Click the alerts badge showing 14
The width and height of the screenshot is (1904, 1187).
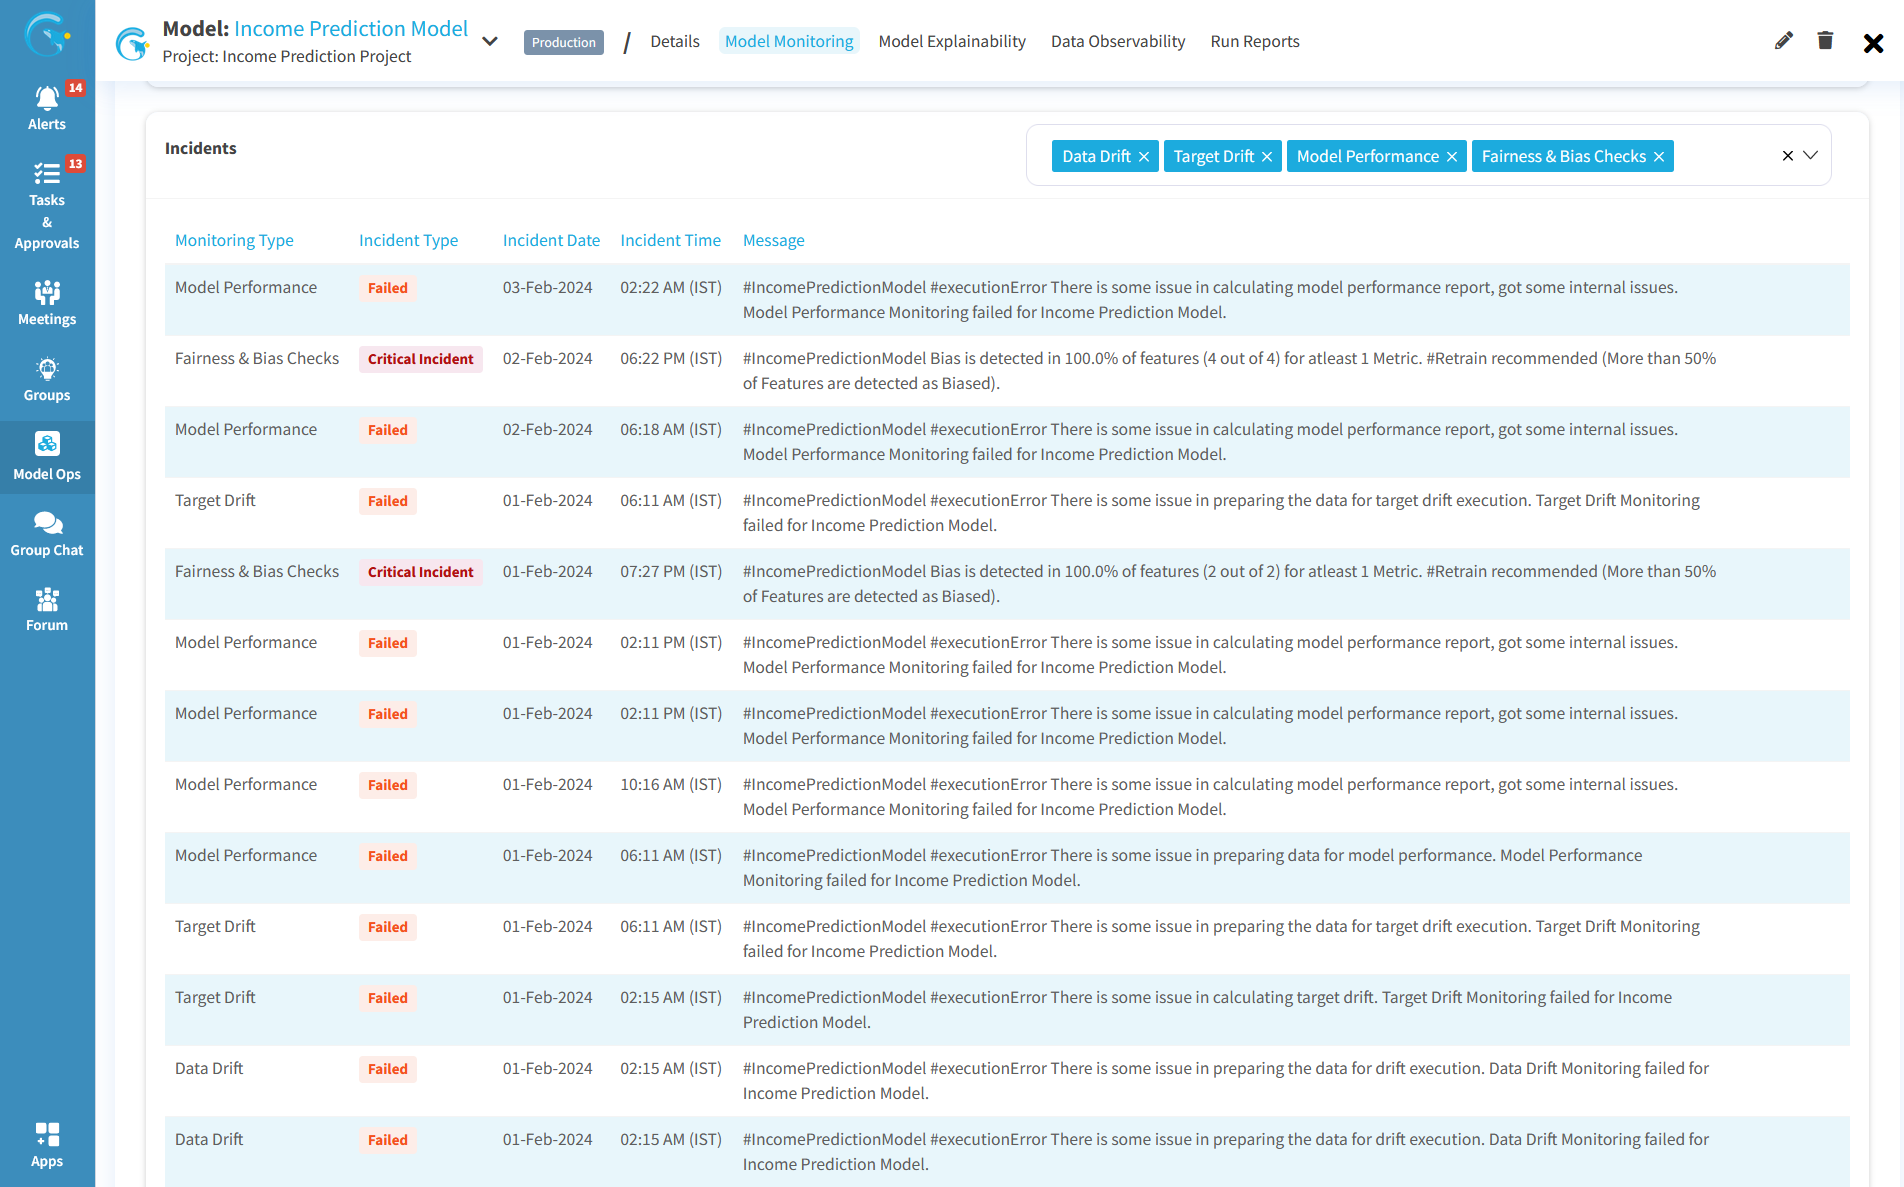76,88
